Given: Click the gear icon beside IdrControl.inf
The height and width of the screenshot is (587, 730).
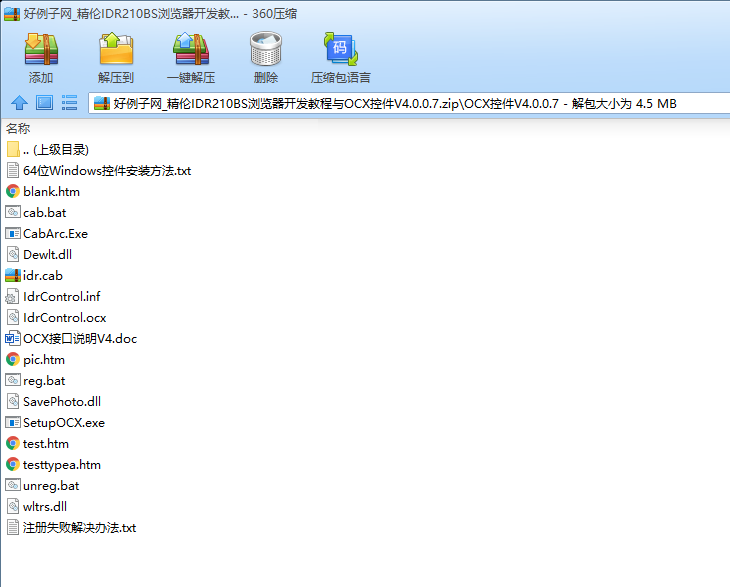Looking at the screenshot, I should pos(13,297).
